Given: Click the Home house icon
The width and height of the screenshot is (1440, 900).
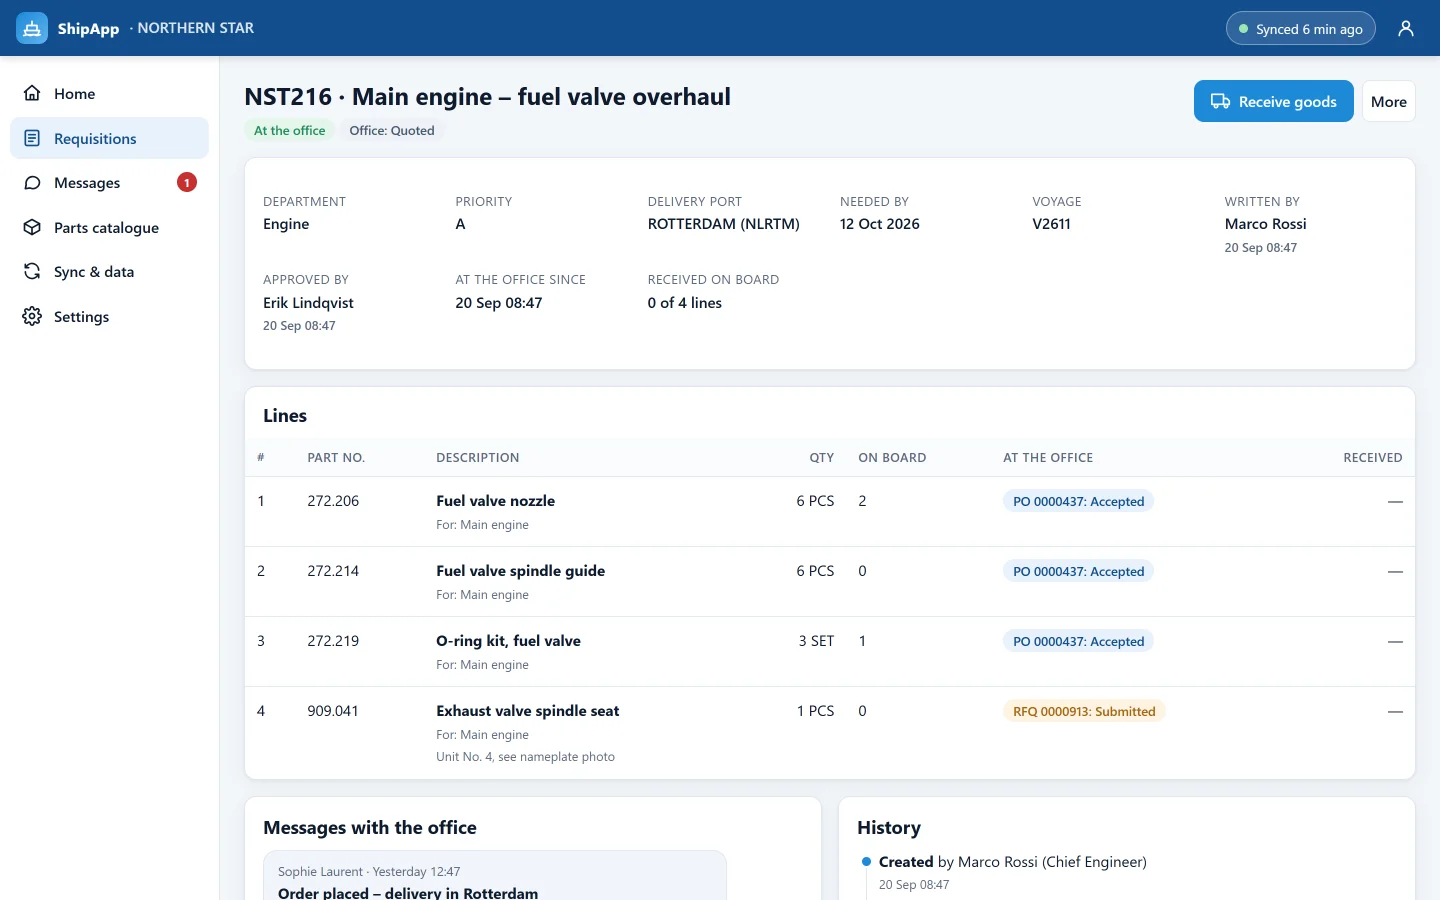Looking at the screenshot, I should (32, 93).
